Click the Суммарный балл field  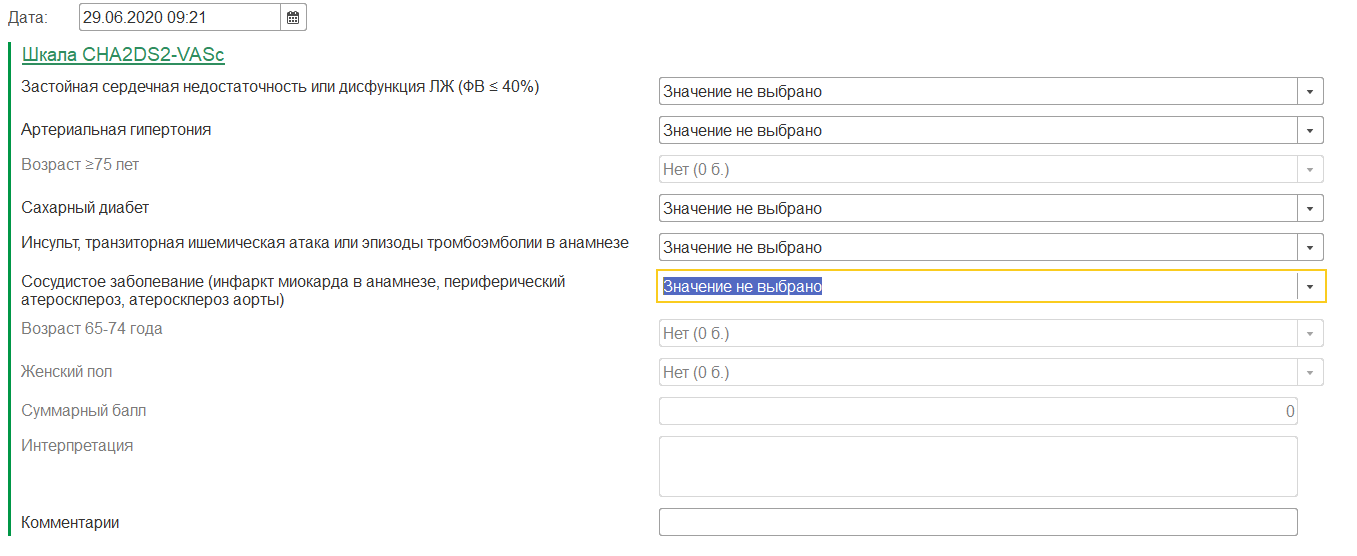click(977, 412)
